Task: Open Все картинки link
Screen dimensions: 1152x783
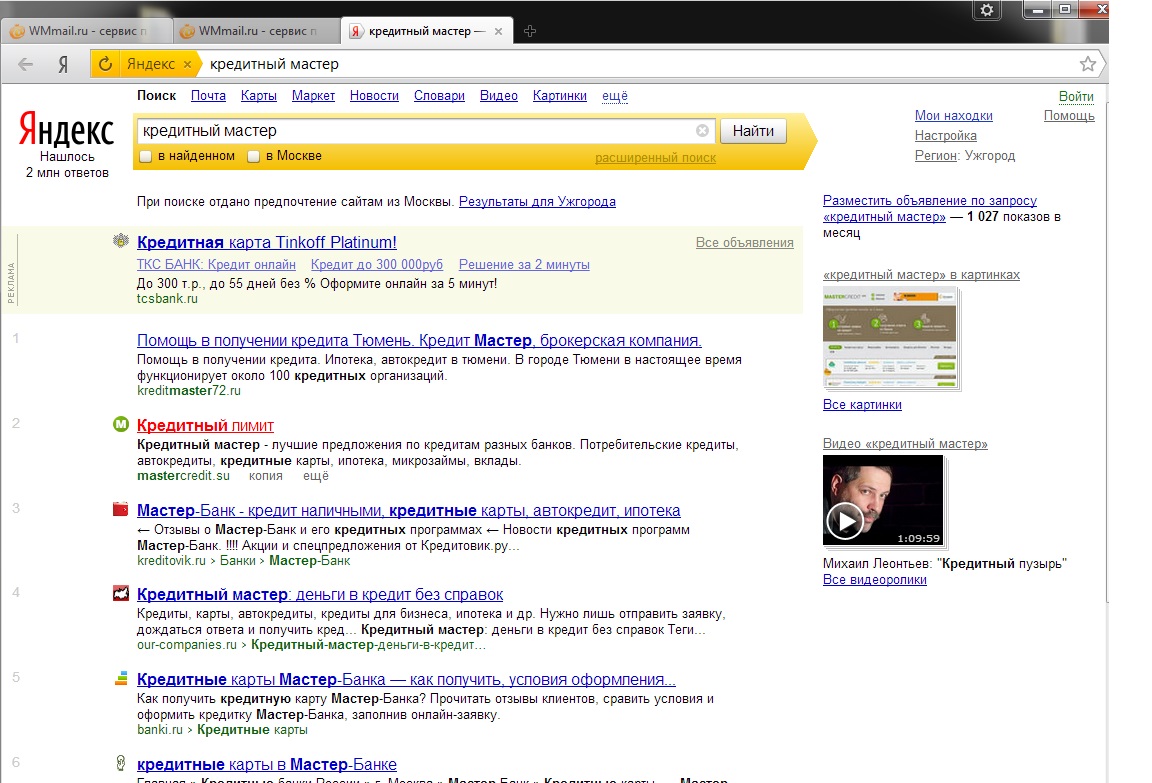Action: tap(862, 405)
